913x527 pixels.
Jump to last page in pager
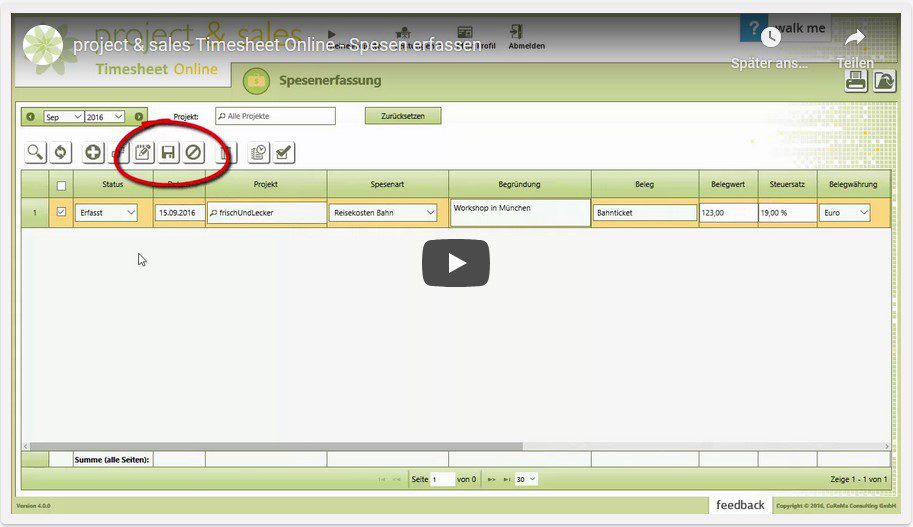507,479
